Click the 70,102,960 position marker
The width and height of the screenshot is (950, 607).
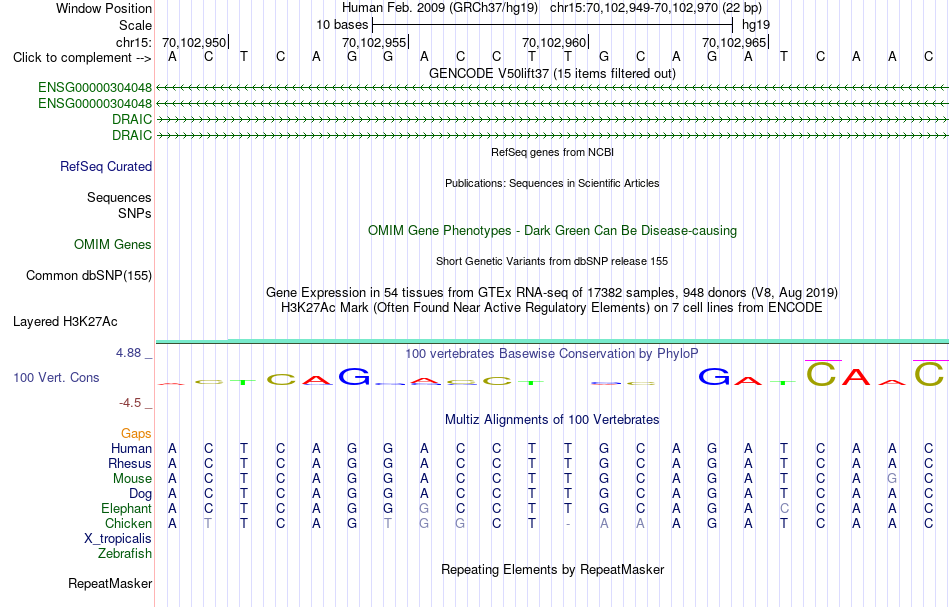point(554,43)
